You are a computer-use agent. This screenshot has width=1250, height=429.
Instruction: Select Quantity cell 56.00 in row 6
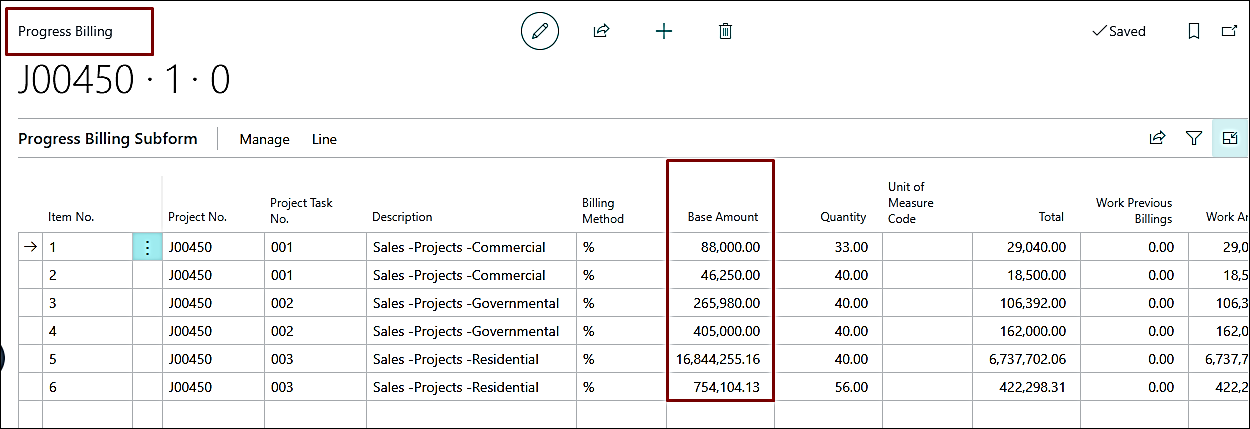tap(828, 387)
